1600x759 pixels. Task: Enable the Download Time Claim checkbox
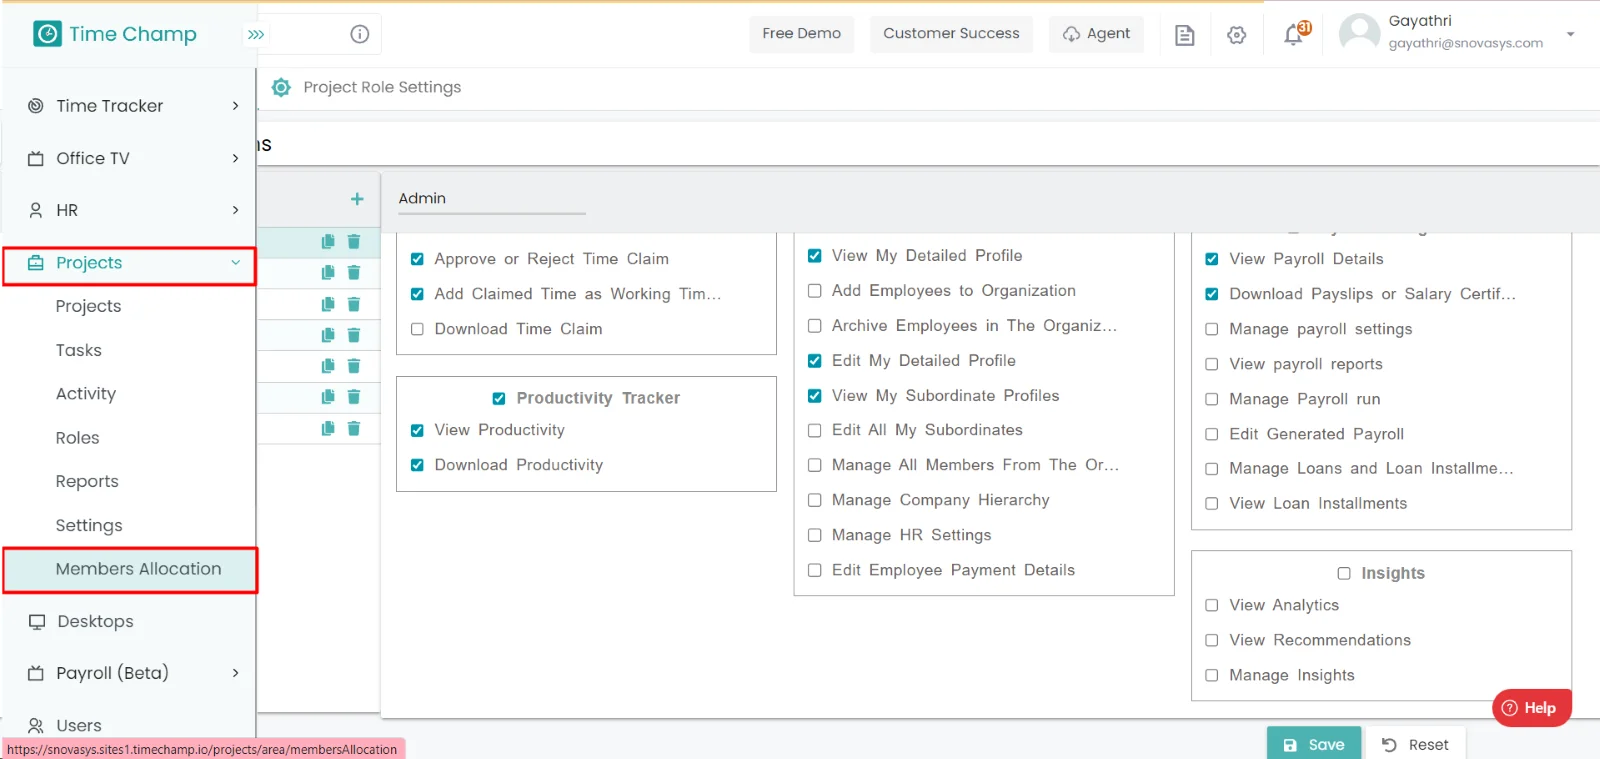[x=417, y=329]
